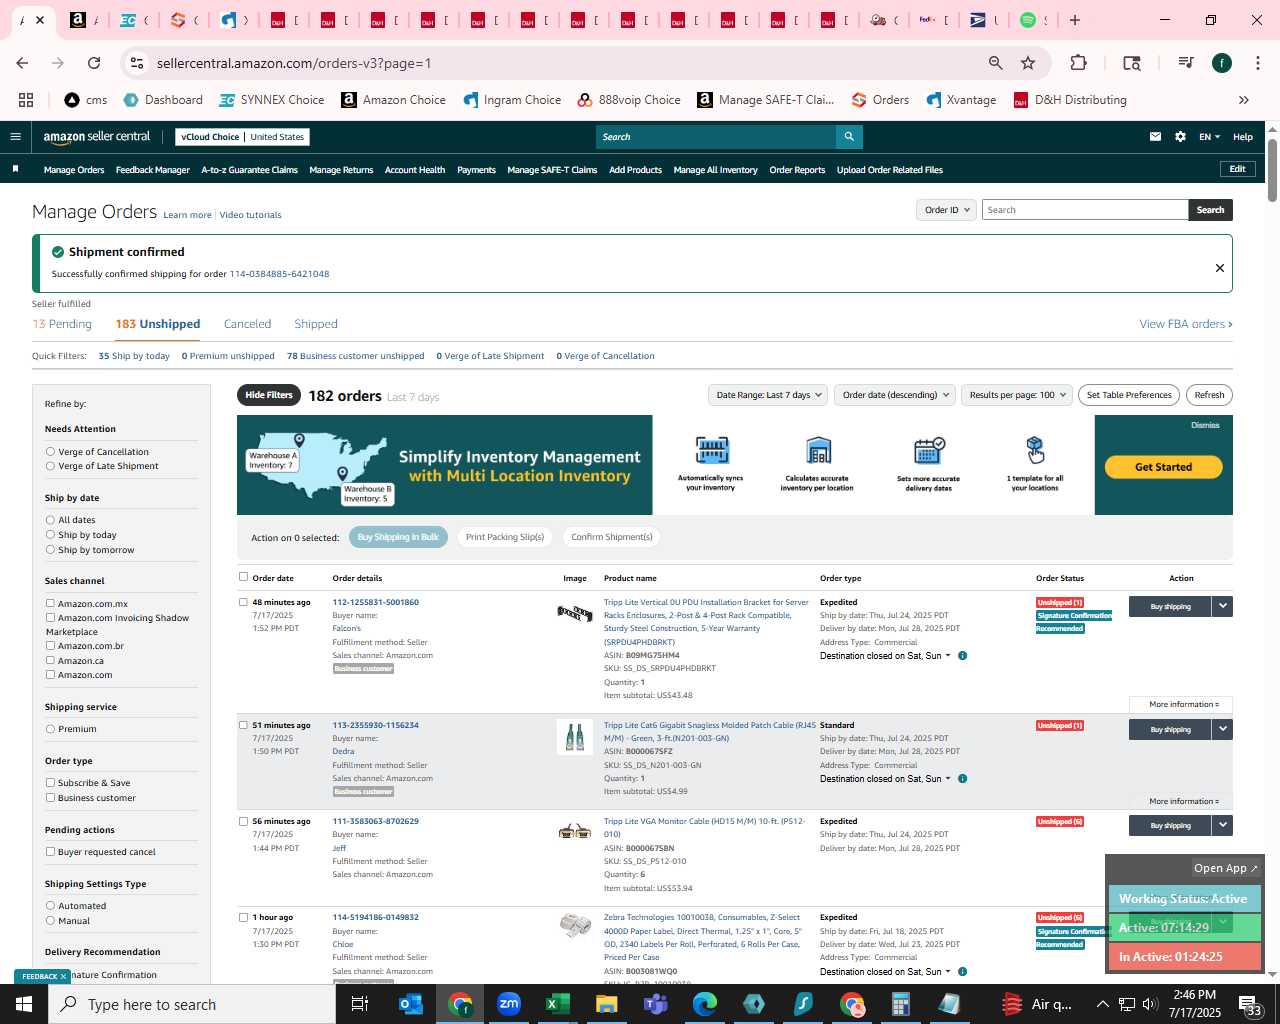
Task: Check Business customer order type
Action: click(x=50, y=798)
